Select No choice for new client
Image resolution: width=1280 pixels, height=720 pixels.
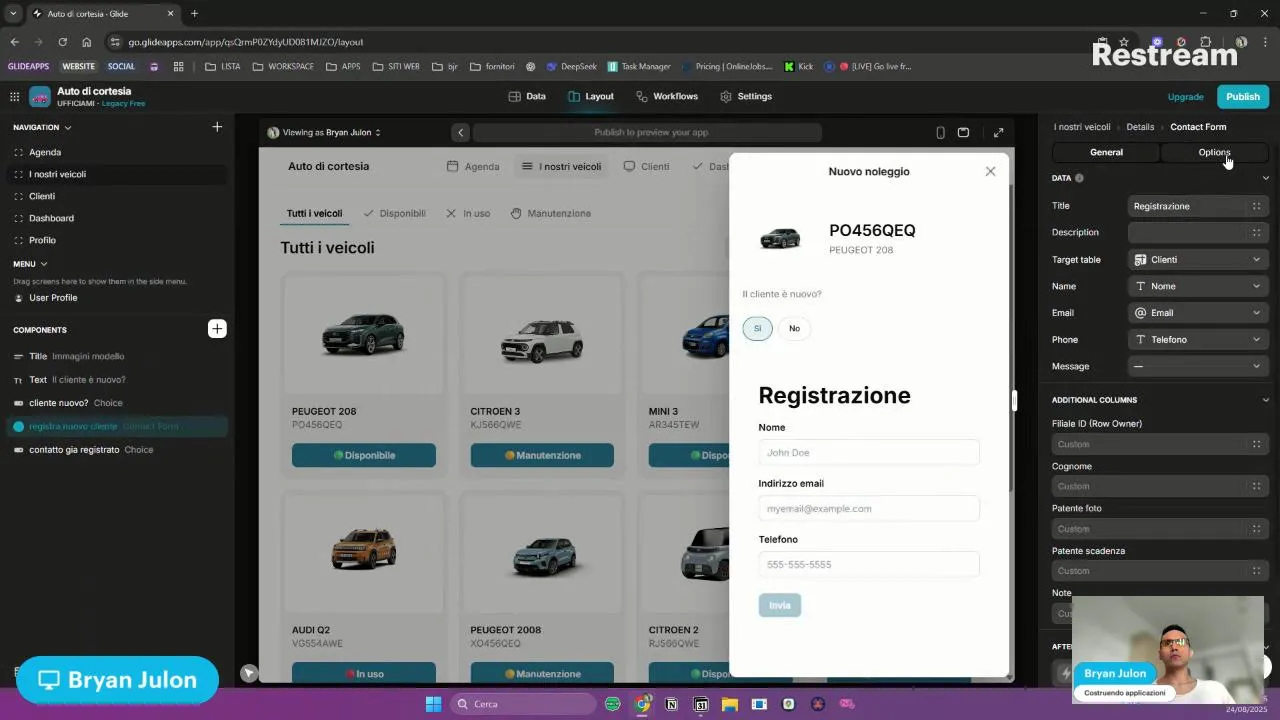794,328
